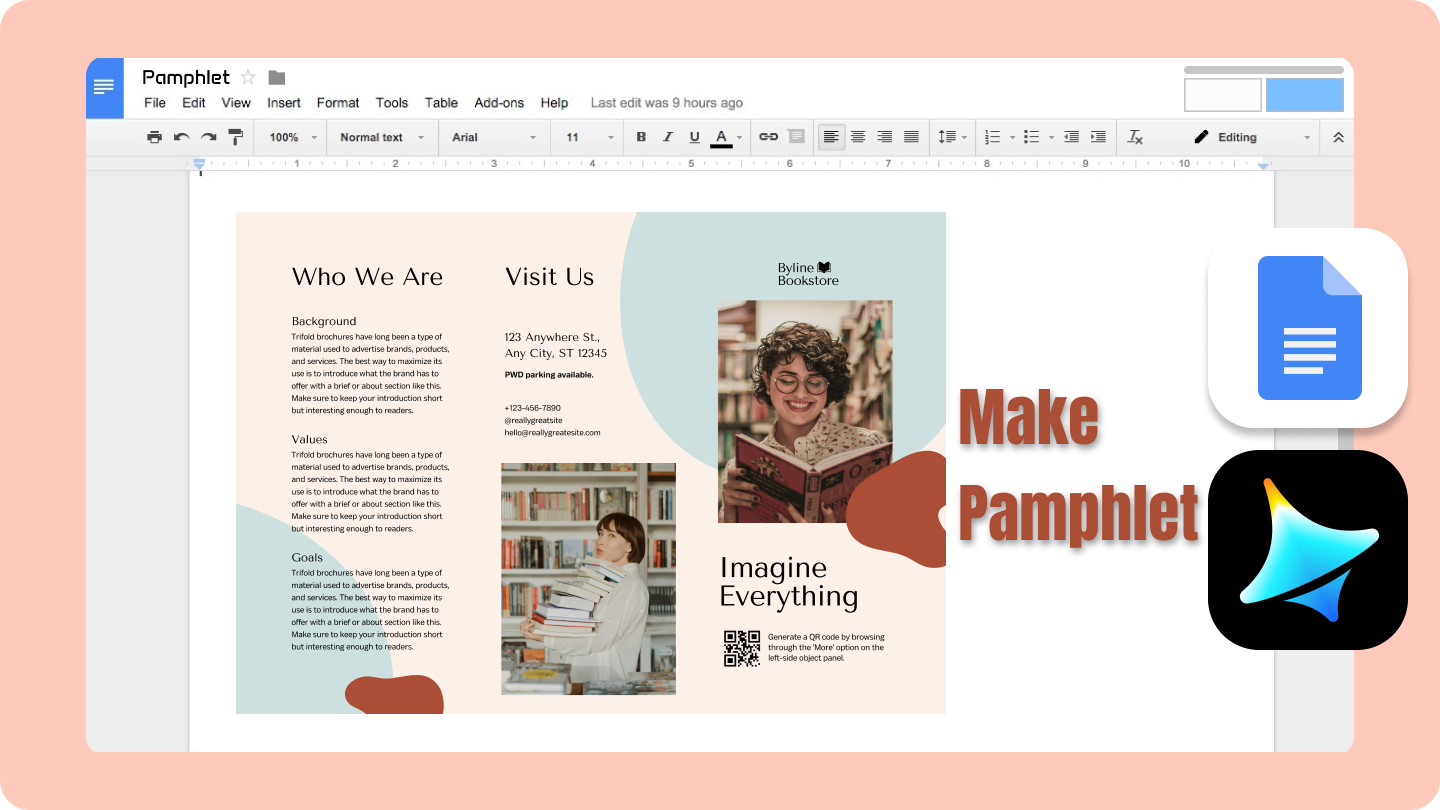Image resolution: width=1440 pixels, height=810 pixels.
Task: Enable justified text alignment
Action: click(911, 137)
